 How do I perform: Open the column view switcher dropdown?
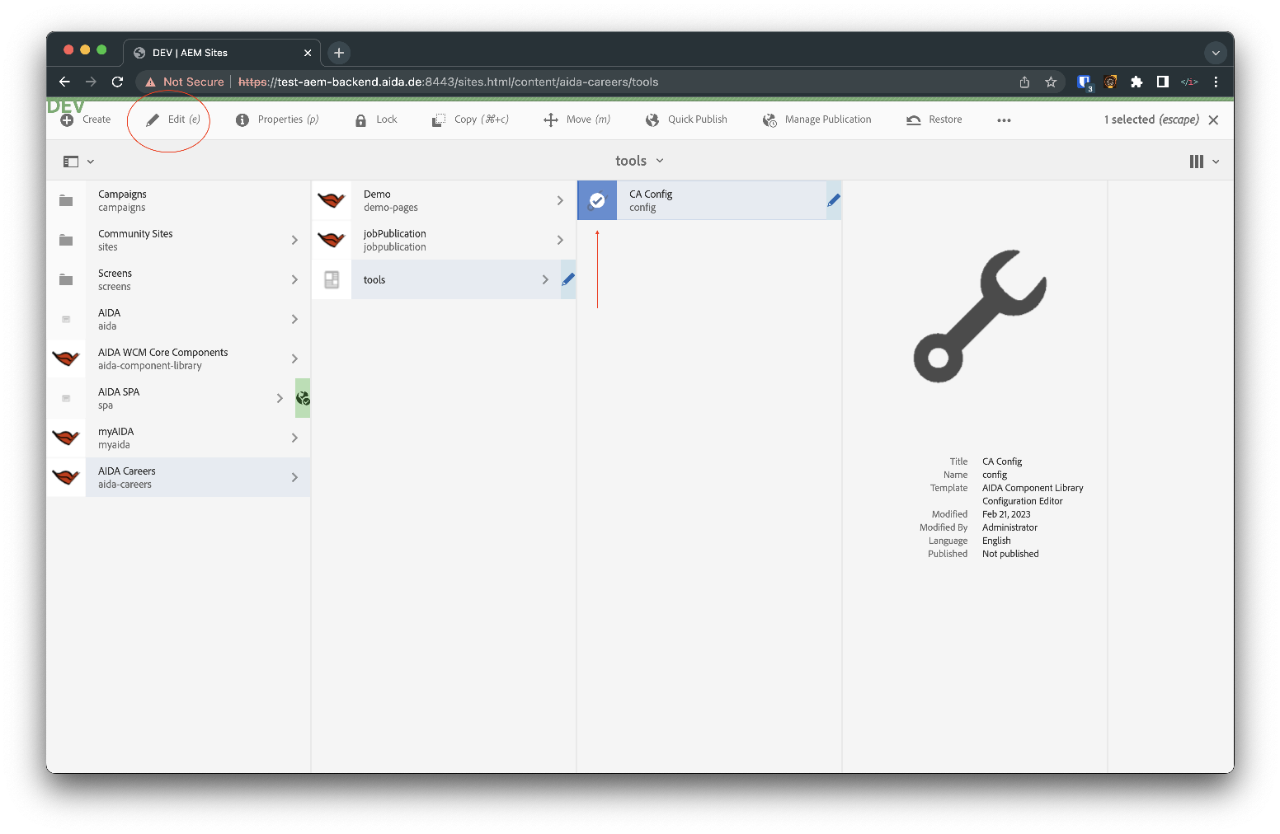coord(1204,161)
